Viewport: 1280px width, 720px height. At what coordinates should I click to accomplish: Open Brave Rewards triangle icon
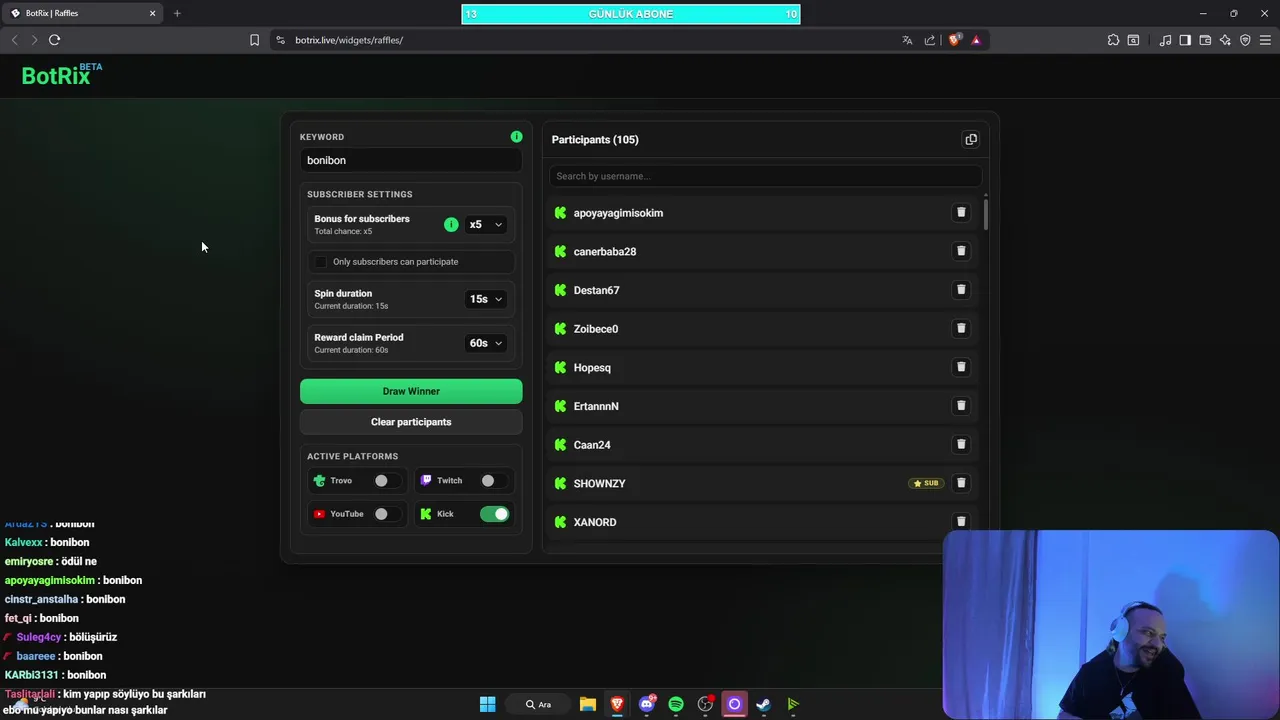[x=976, y=40]
